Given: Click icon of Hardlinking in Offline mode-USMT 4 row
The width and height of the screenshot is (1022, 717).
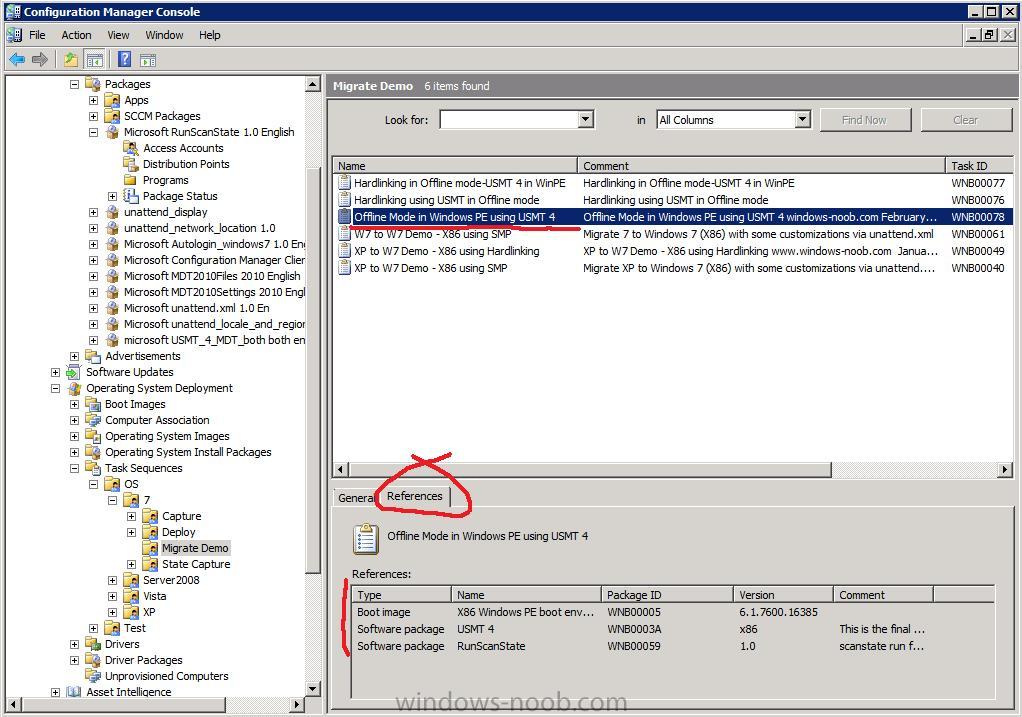Looking at the screenshot, I should 344,183.
